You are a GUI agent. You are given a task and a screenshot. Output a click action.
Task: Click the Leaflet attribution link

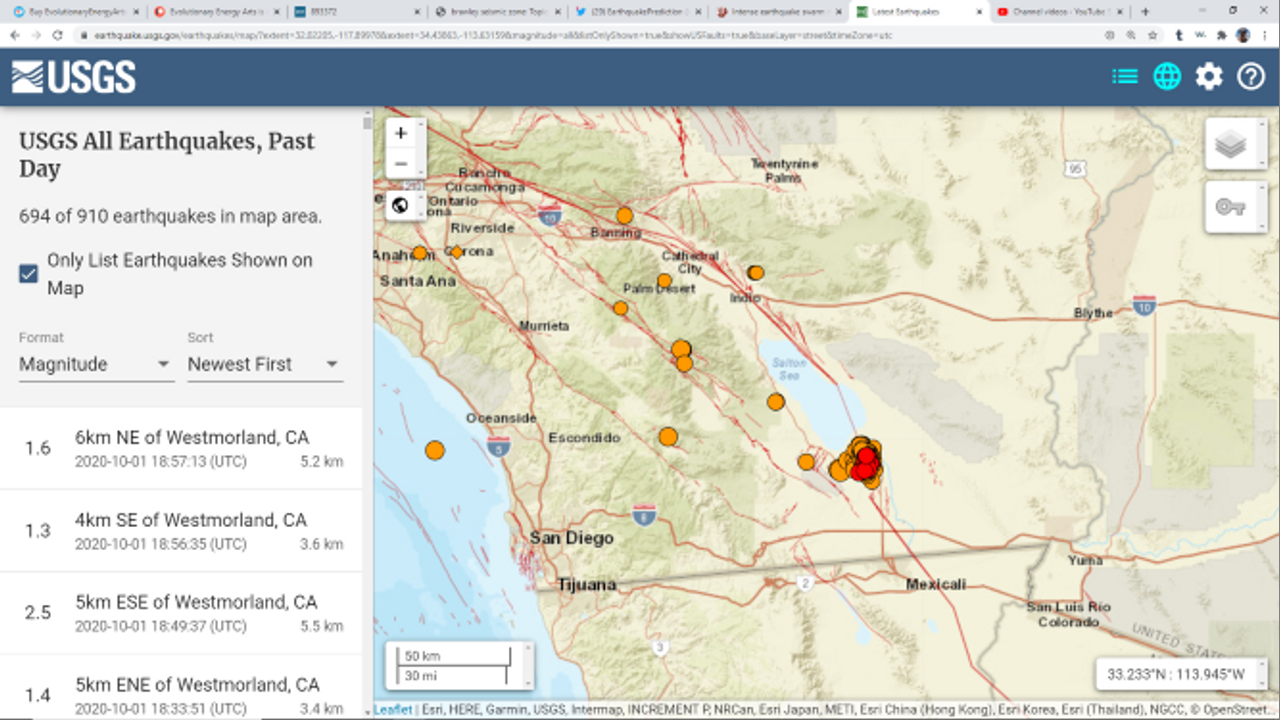click(392, 710)
